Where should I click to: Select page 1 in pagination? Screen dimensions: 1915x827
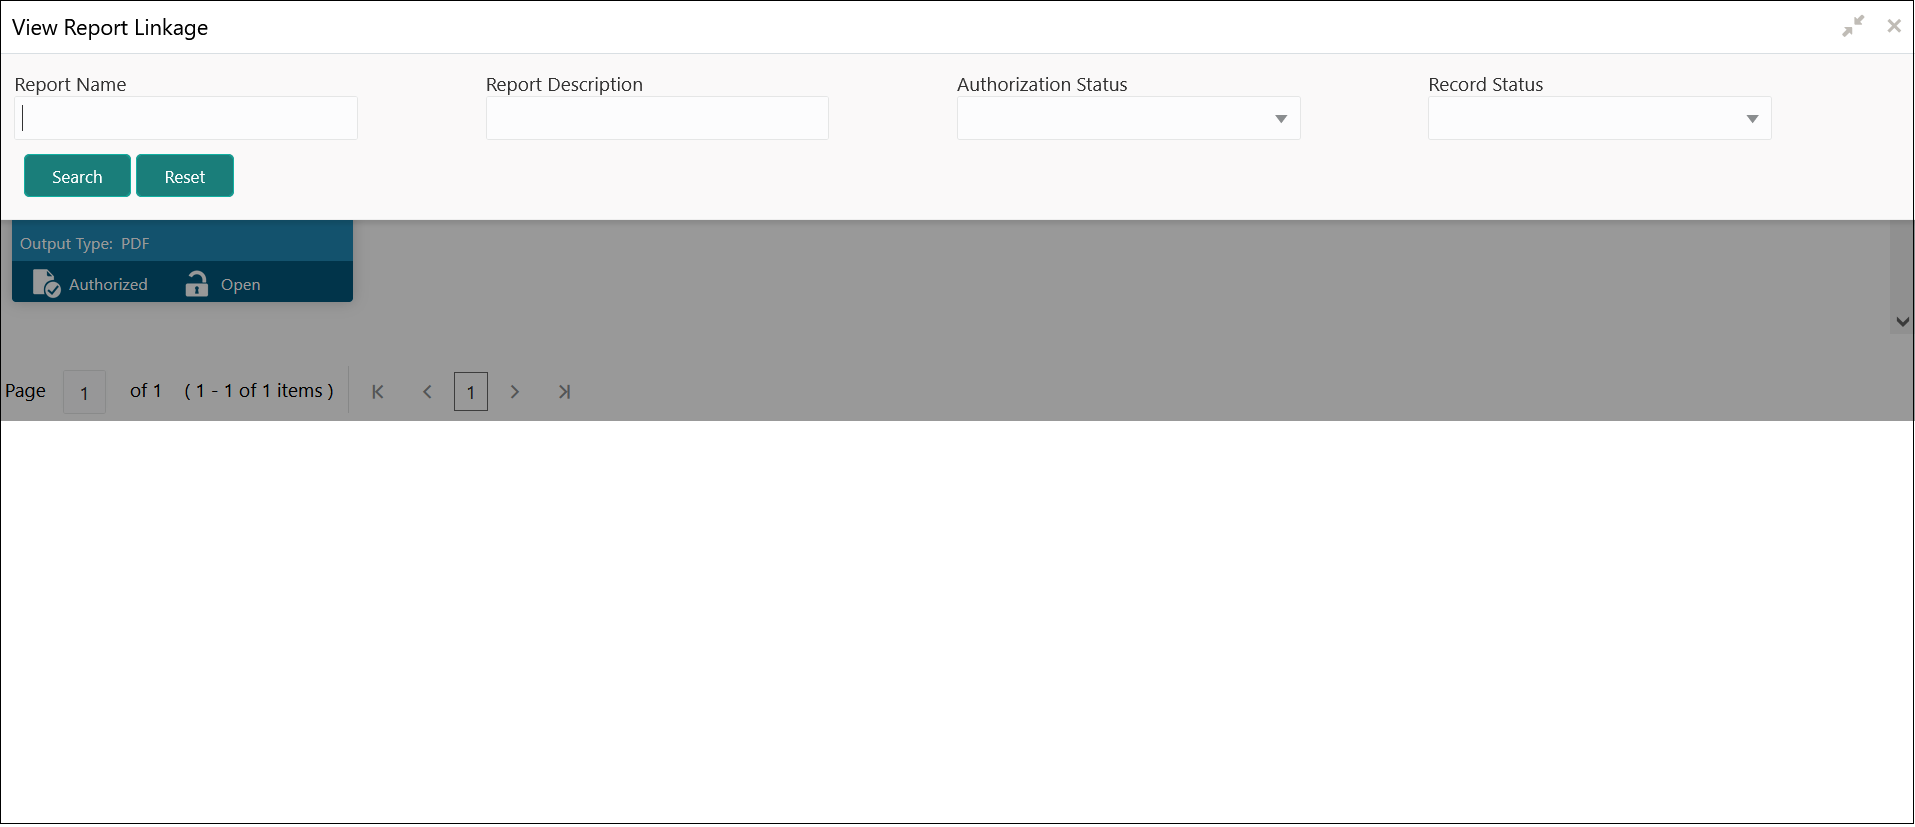point(471,392)
